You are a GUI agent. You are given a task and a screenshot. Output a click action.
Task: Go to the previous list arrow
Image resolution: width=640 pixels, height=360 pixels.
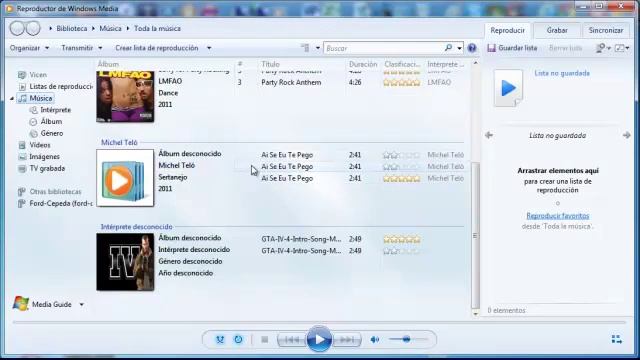(489, 135)
